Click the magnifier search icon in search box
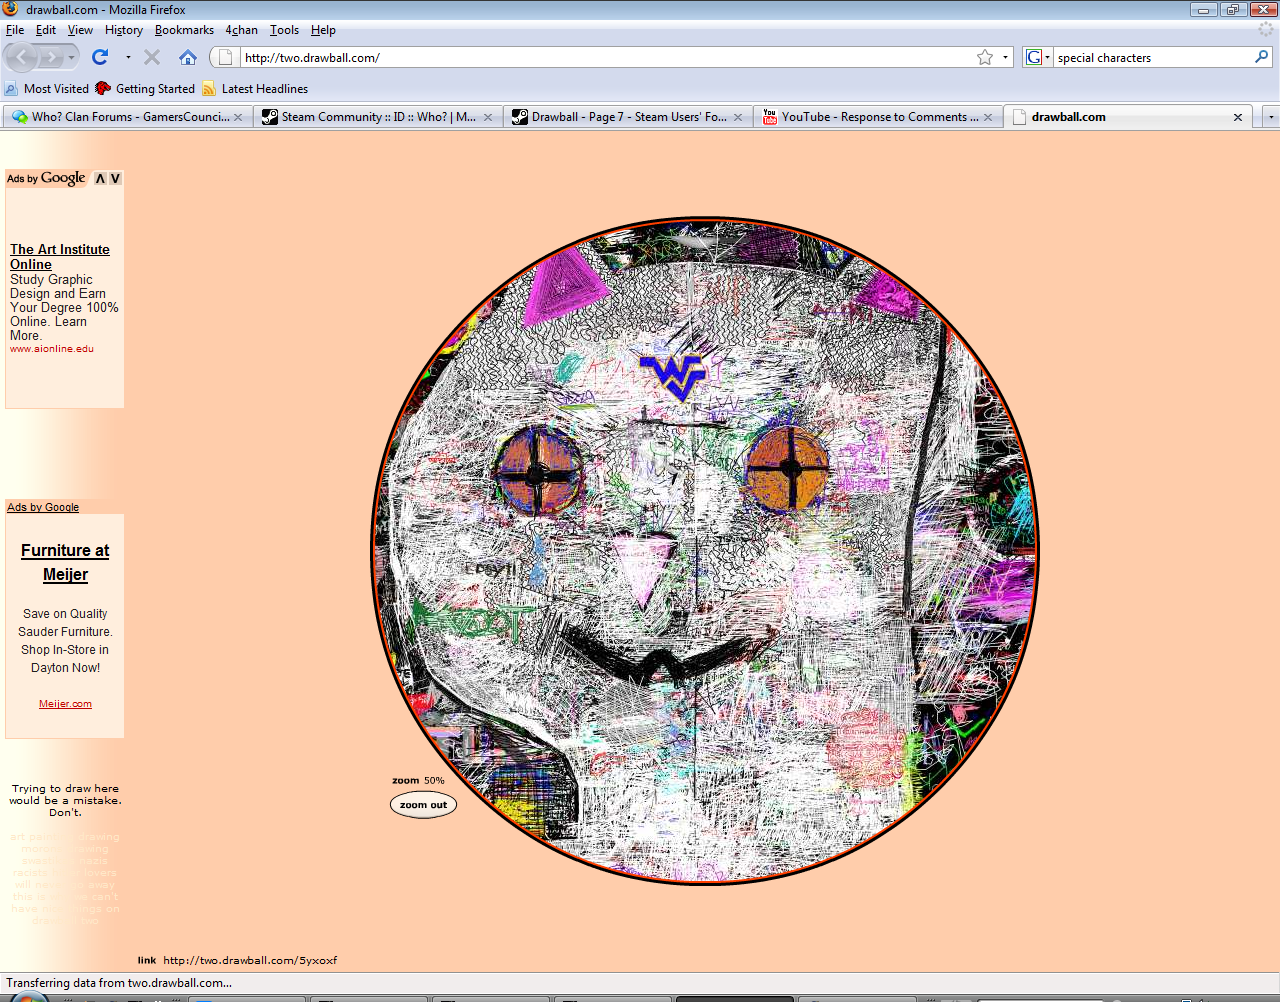Viewport: 1280px width, 1002px height. pyautogui.click(x=1261, y=57)
